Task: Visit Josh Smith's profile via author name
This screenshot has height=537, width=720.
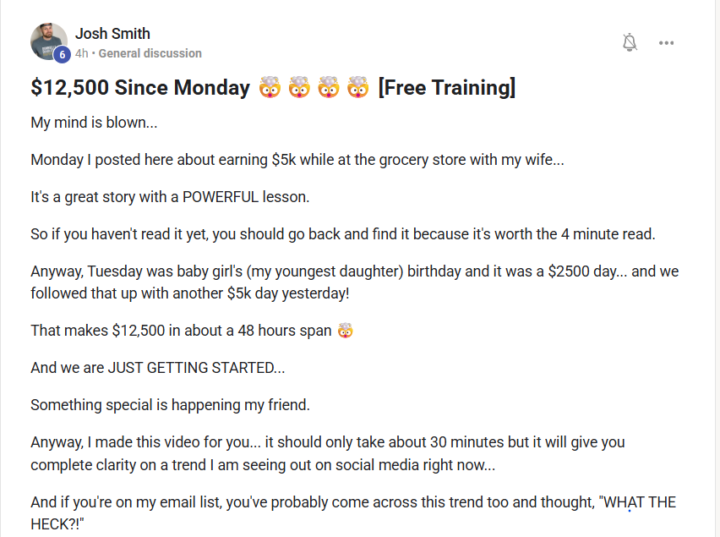Action: click(112, 33)
